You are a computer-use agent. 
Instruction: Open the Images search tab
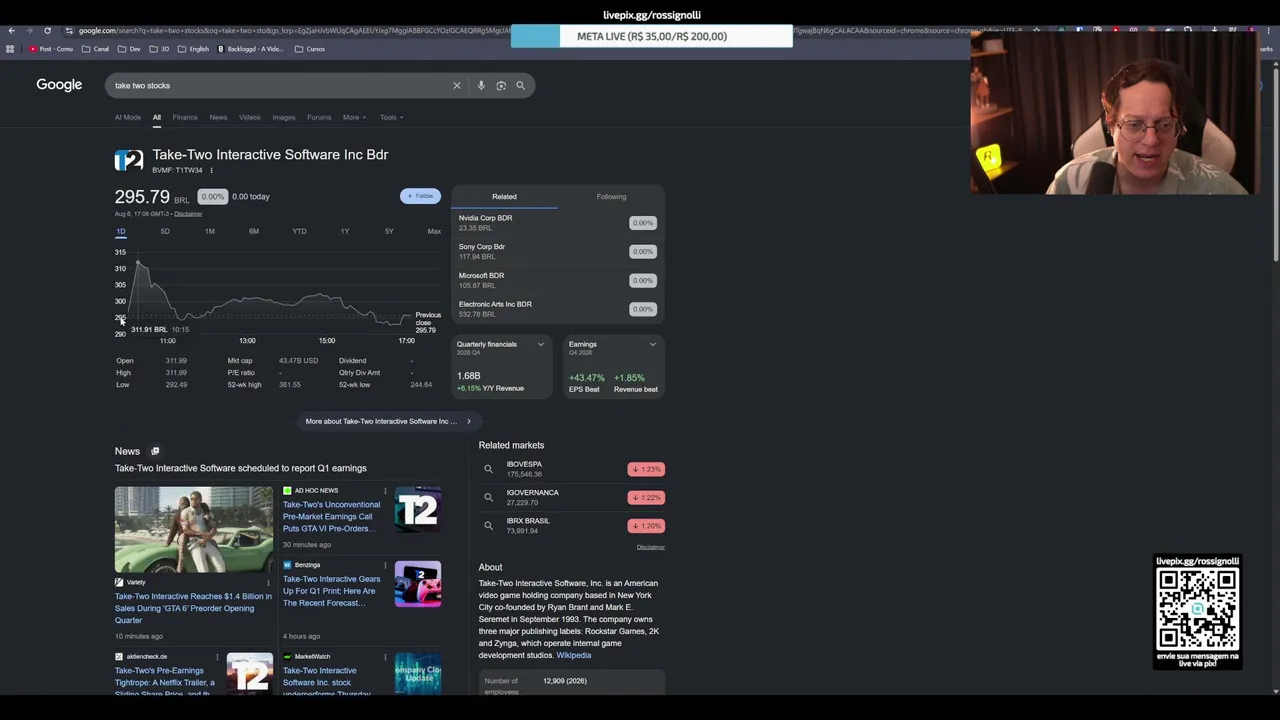coord(284,117)
